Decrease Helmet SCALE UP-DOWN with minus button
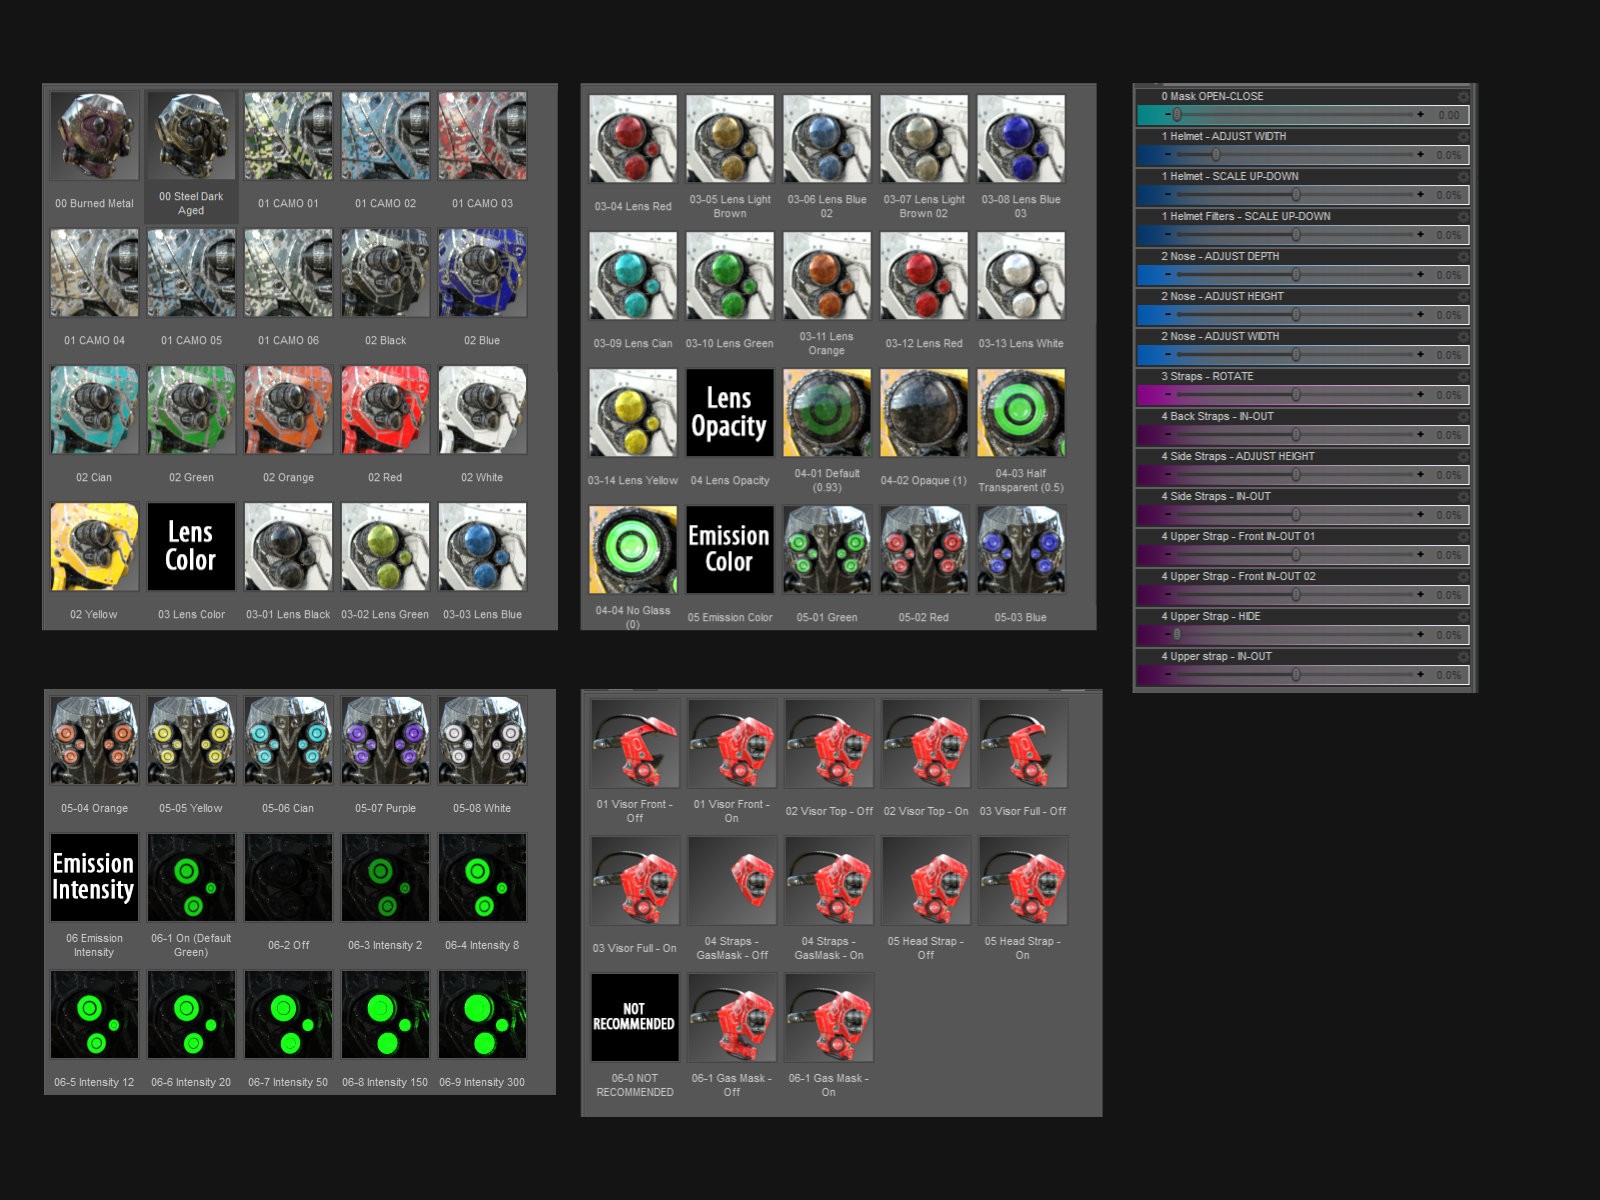Viewport: 1600px width, 1200px height. pyautogui.click(x=1167, y=195)
